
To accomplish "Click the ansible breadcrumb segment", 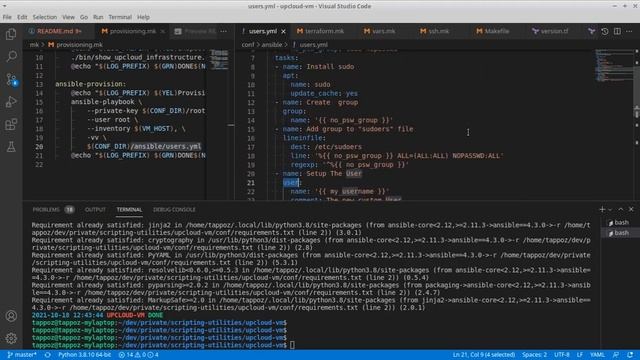I will click(x=272, y=45).
